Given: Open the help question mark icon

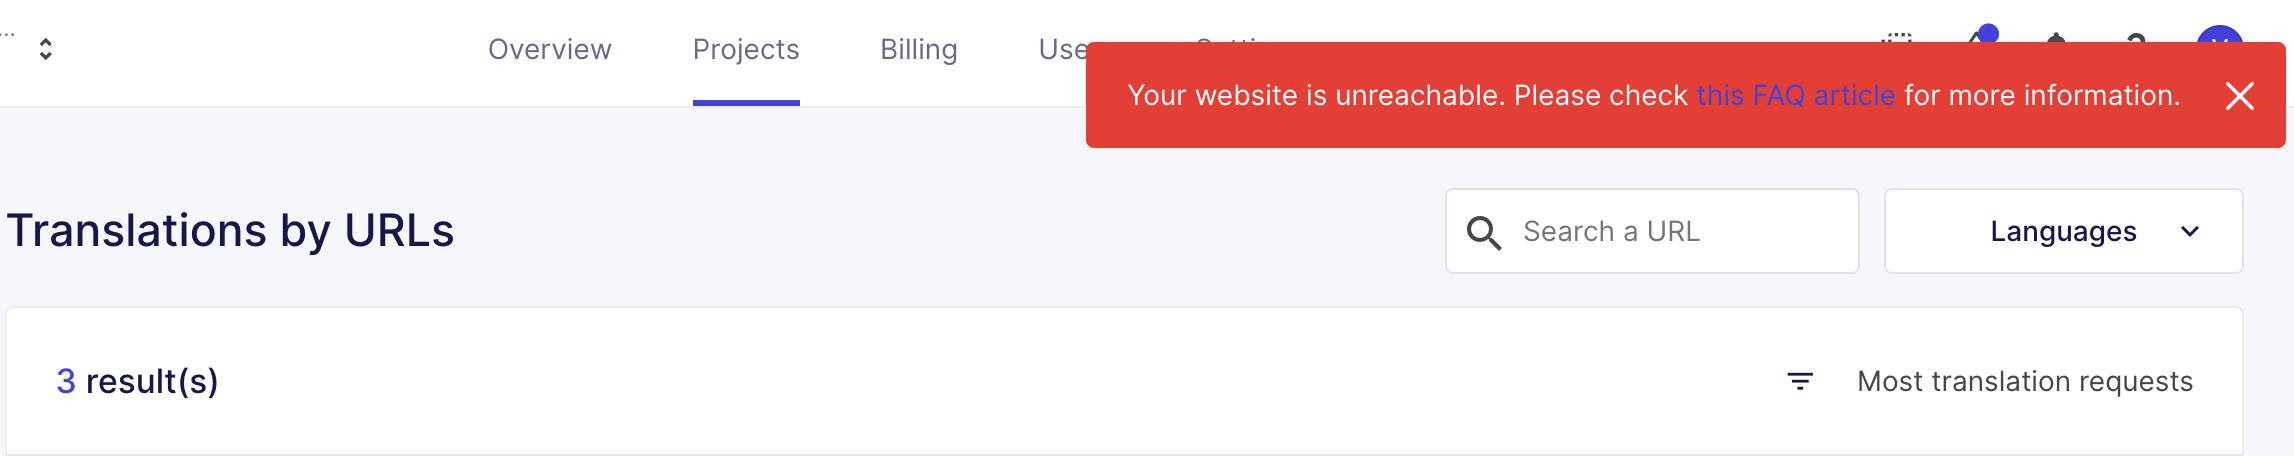Looking at the screenshot, I should (x=2136, y=38).
